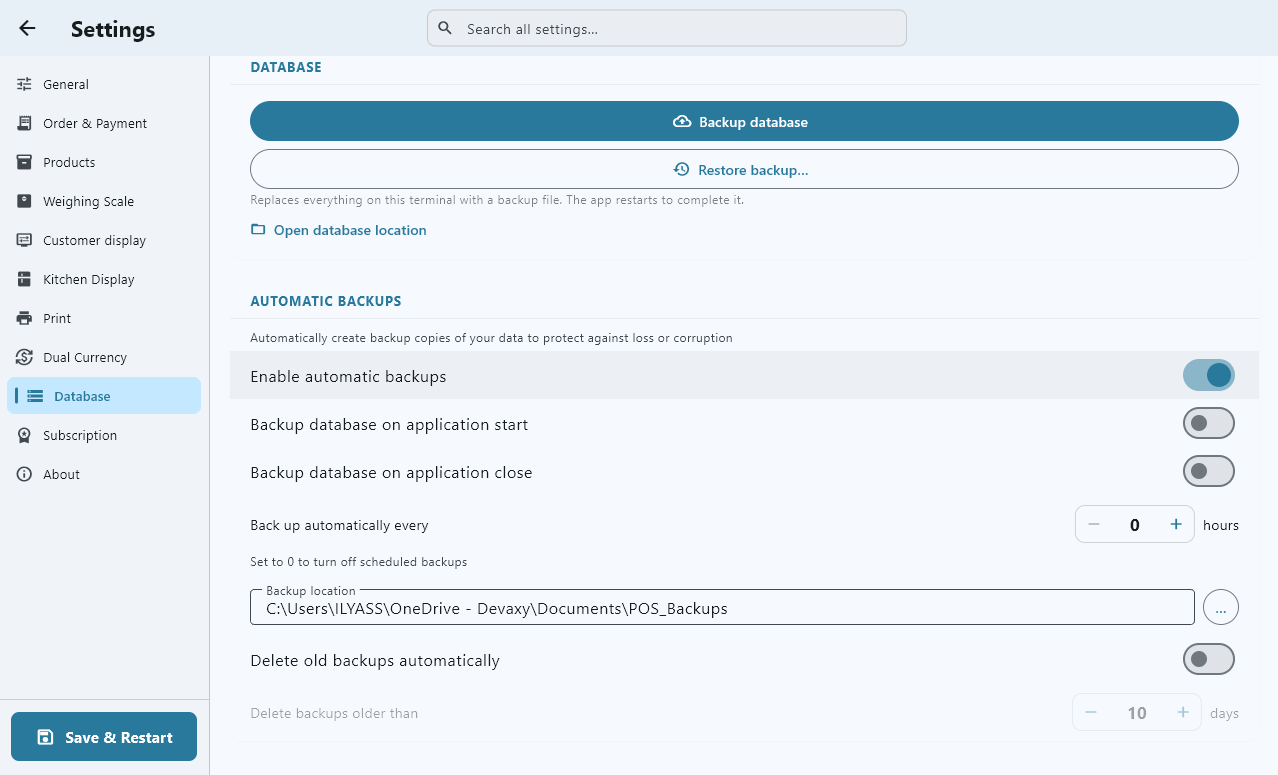The width and height of the screenshot is (1278, 775).
Task: Open the About page
Action: point(104,474)
